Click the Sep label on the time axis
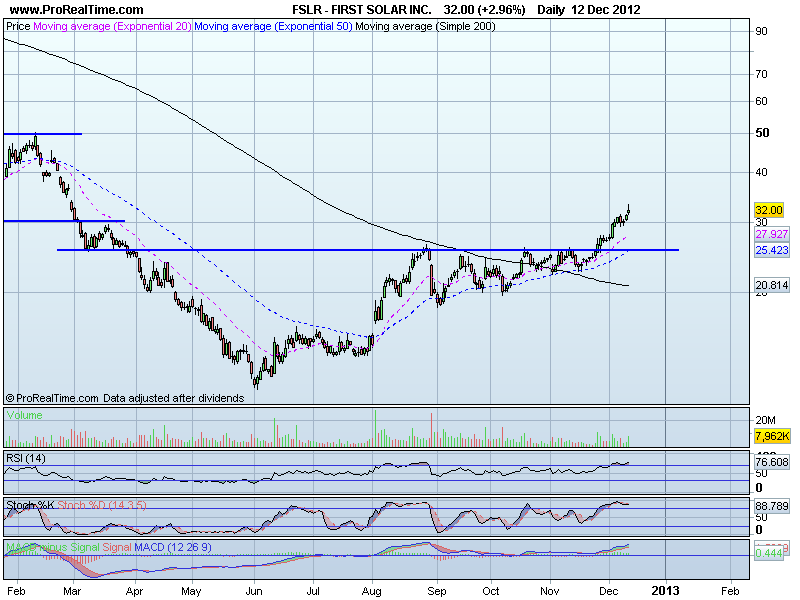 436,591
